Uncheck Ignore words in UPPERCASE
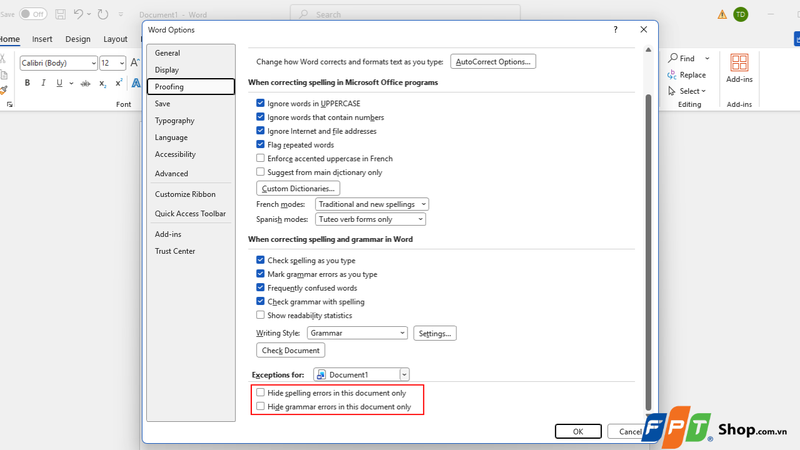The image size is (800, 450). point(260,103)
